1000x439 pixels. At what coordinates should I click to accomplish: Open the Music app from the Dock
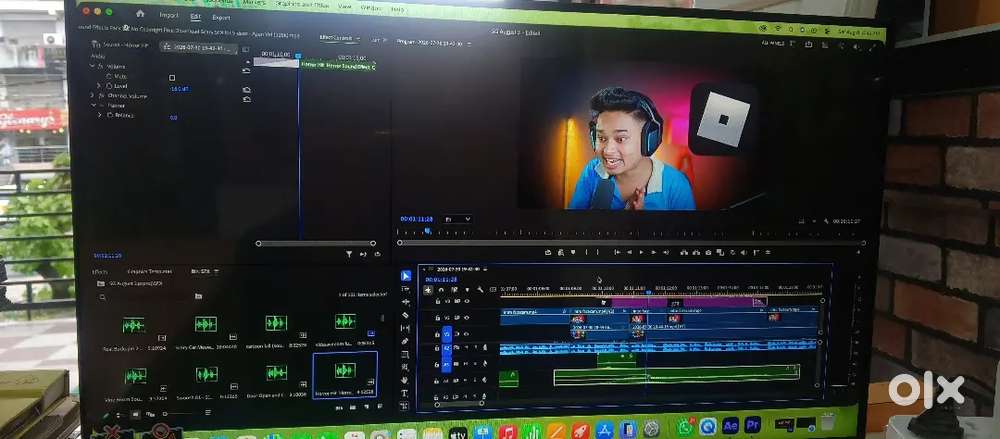pyautogui.click(x=508, y=432)
